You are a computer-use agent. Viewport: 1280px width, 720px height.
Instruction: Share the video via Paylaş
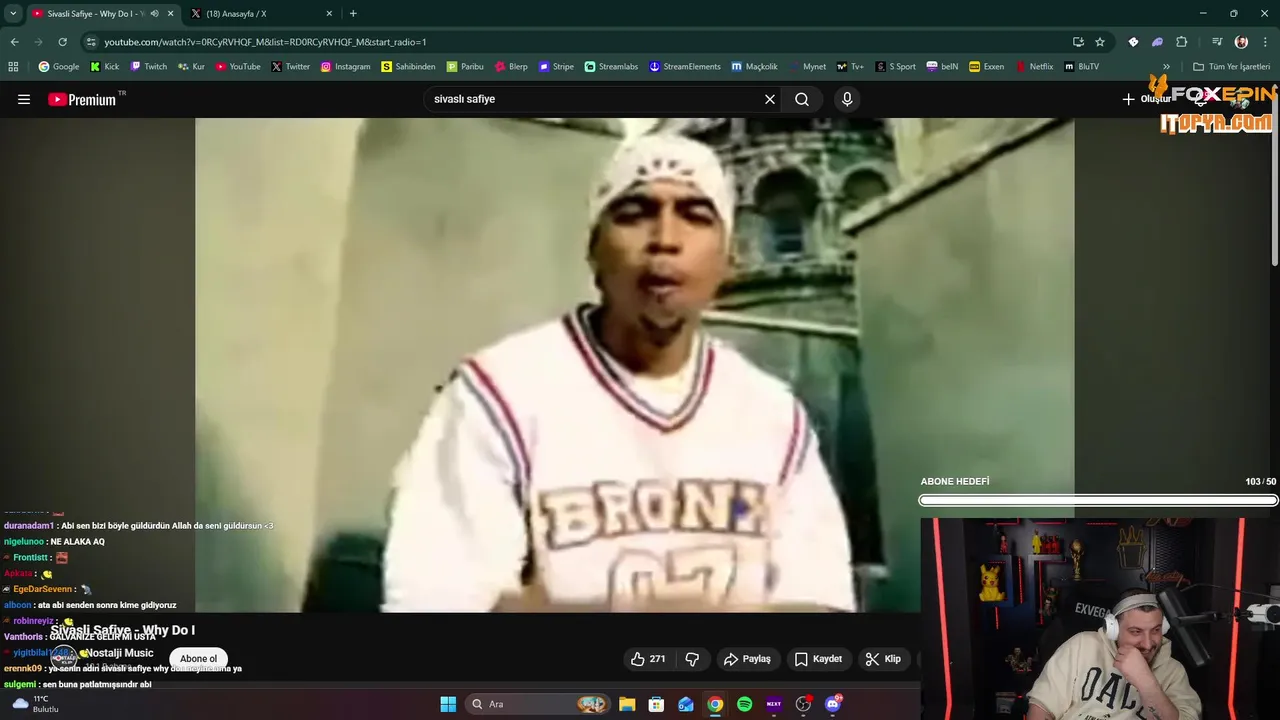tap(747, 659)
